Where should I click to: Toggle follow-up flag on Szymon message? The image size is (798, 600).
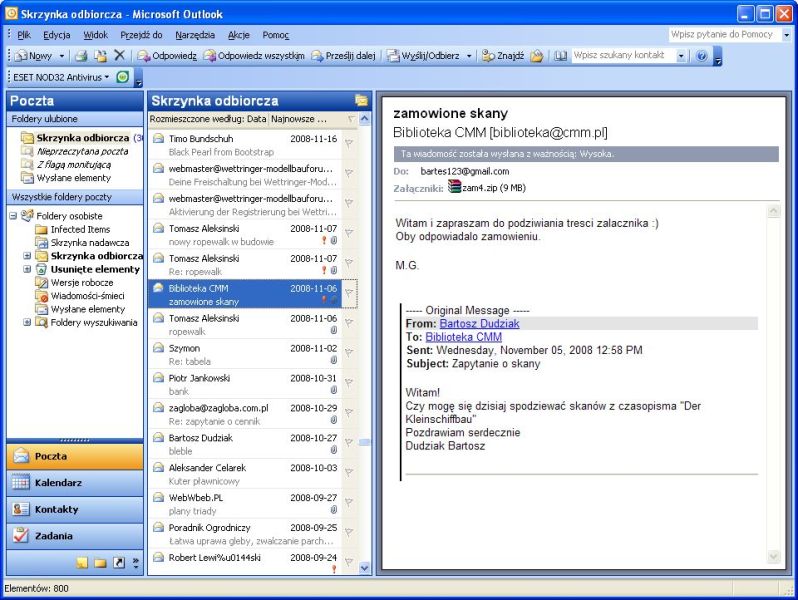tap(349, 354)
